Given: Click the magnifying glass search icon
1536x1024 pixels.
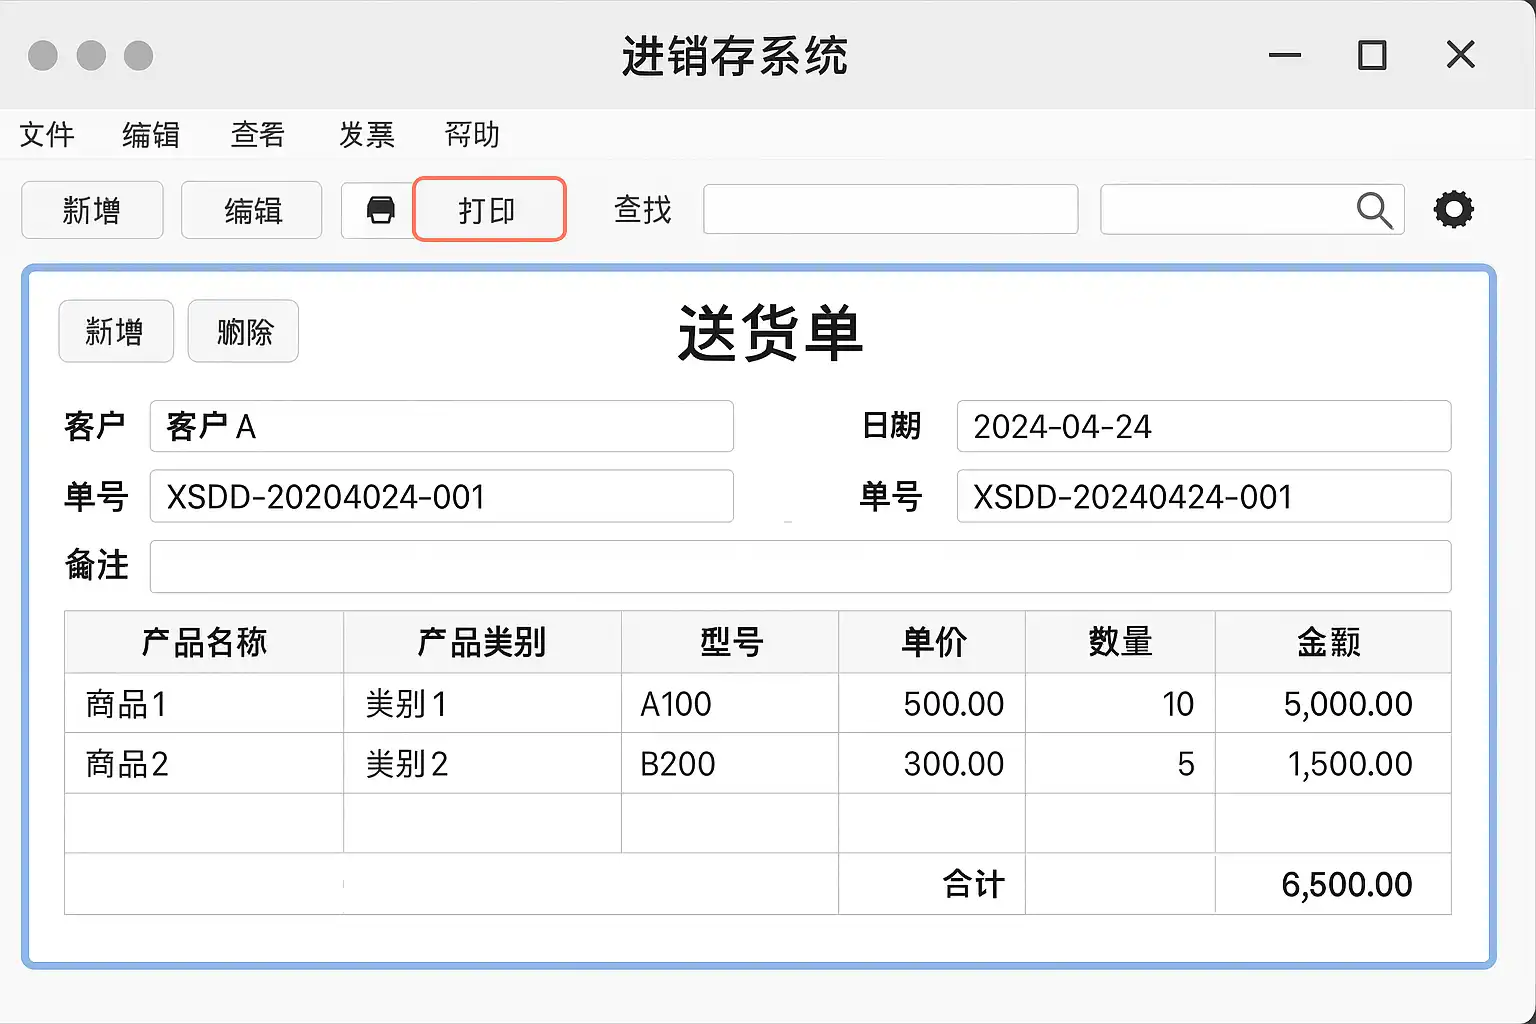Looking at the screenshot, I should 1374,210.
